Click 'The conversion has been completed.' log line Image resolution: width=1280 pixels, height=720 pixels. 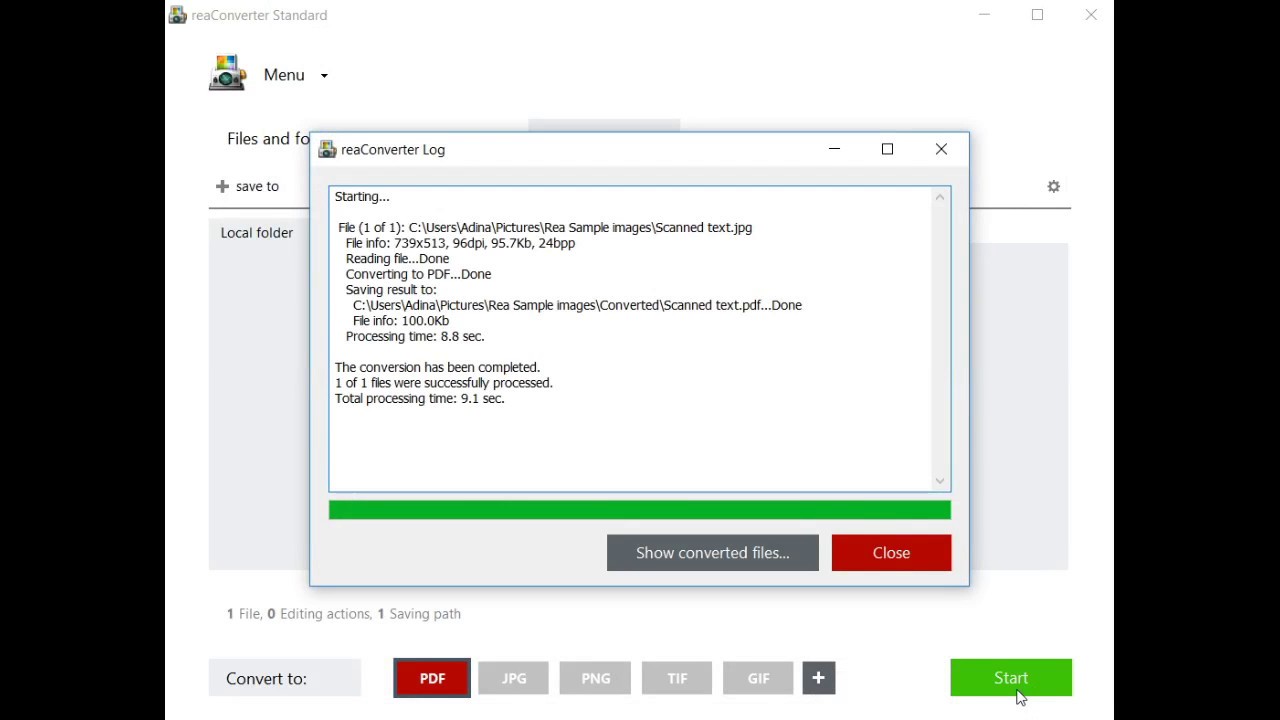[437, 367]
